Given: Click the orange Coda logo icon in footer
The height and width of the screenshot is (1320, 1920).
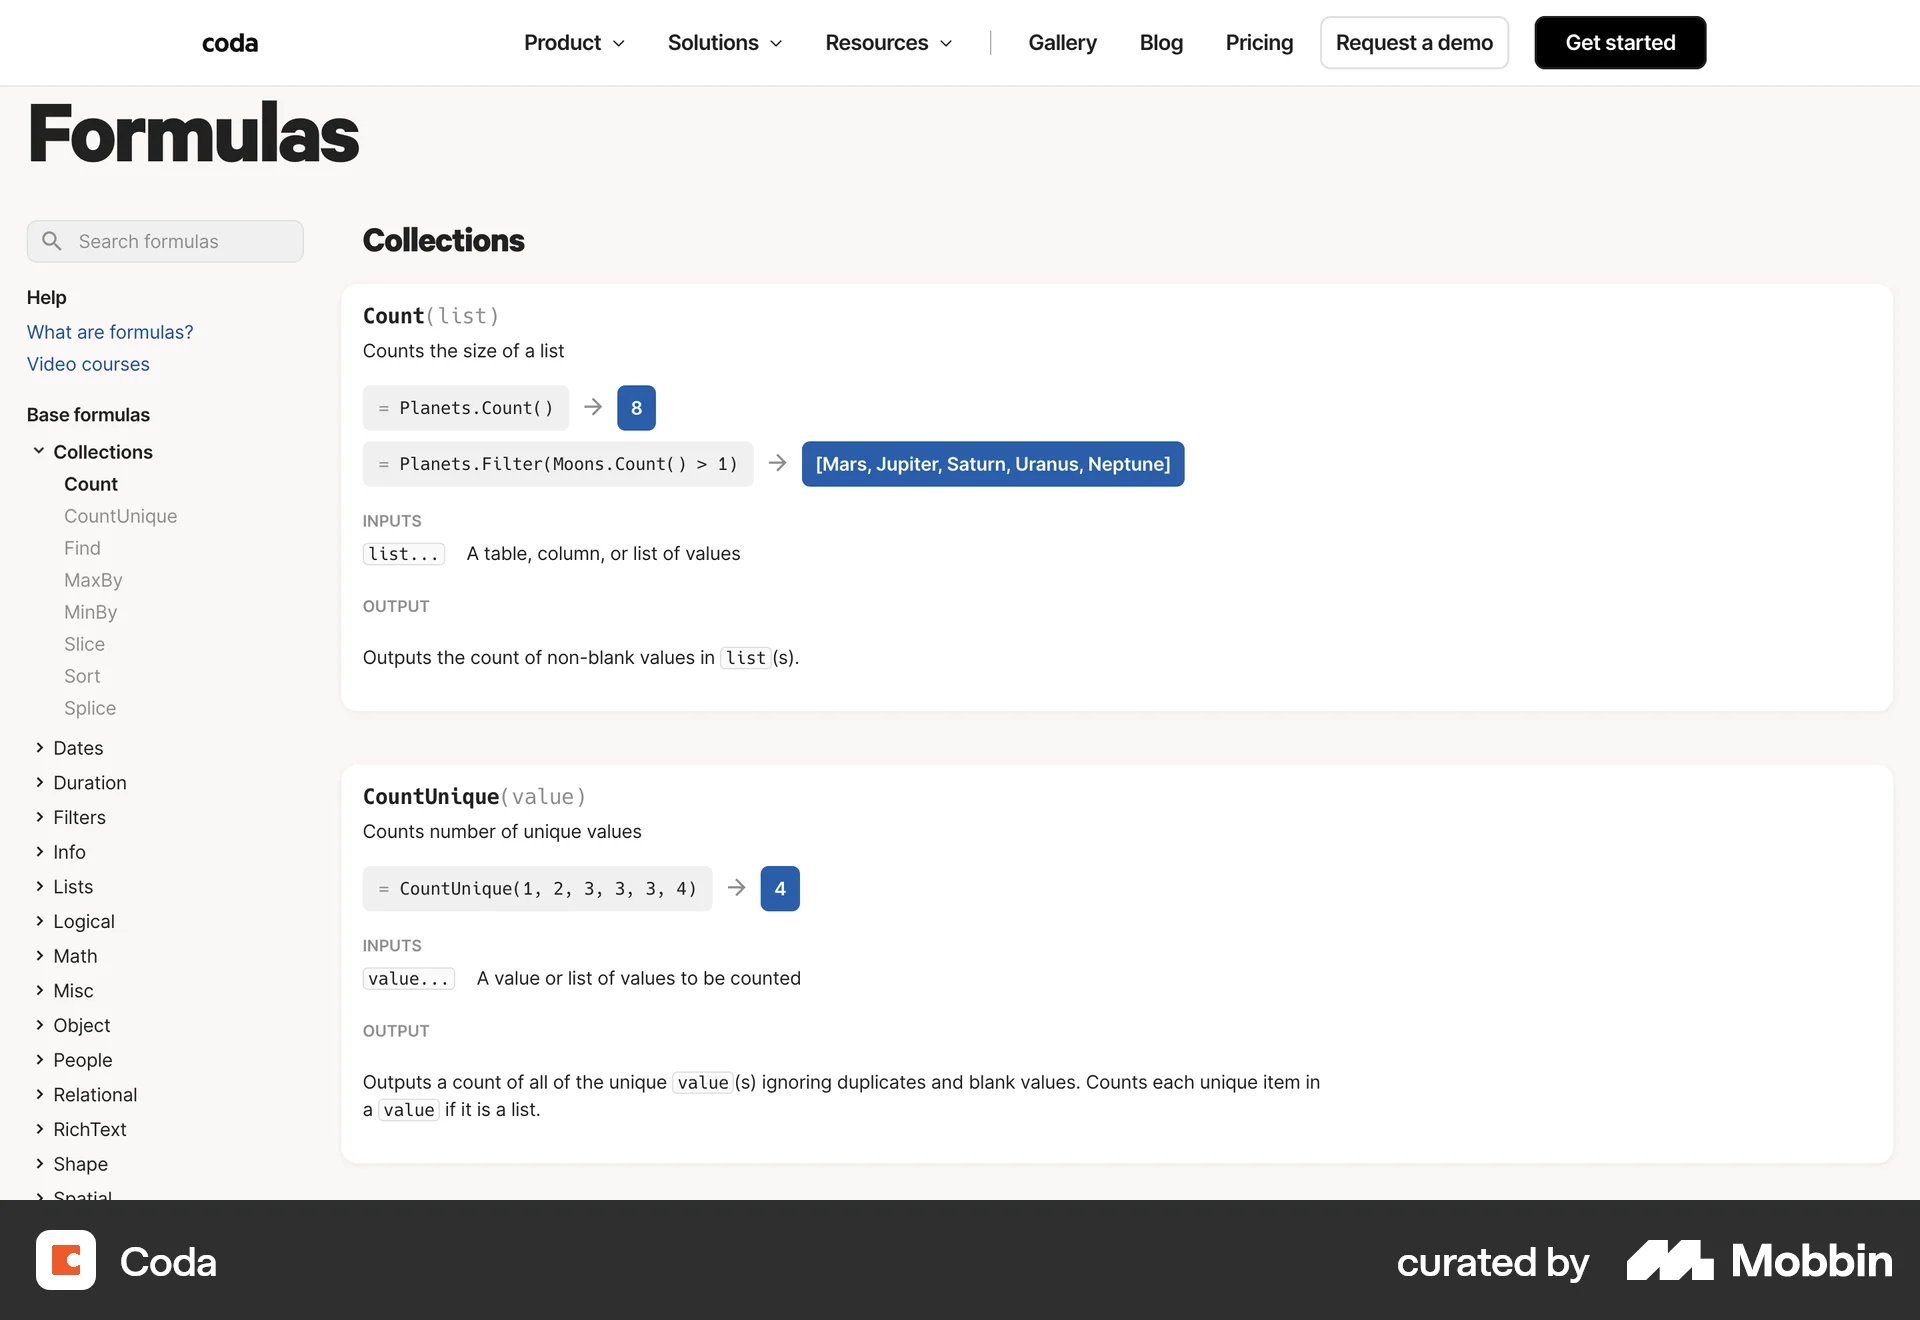Looking at the screenshot, I should [64, 1260].
